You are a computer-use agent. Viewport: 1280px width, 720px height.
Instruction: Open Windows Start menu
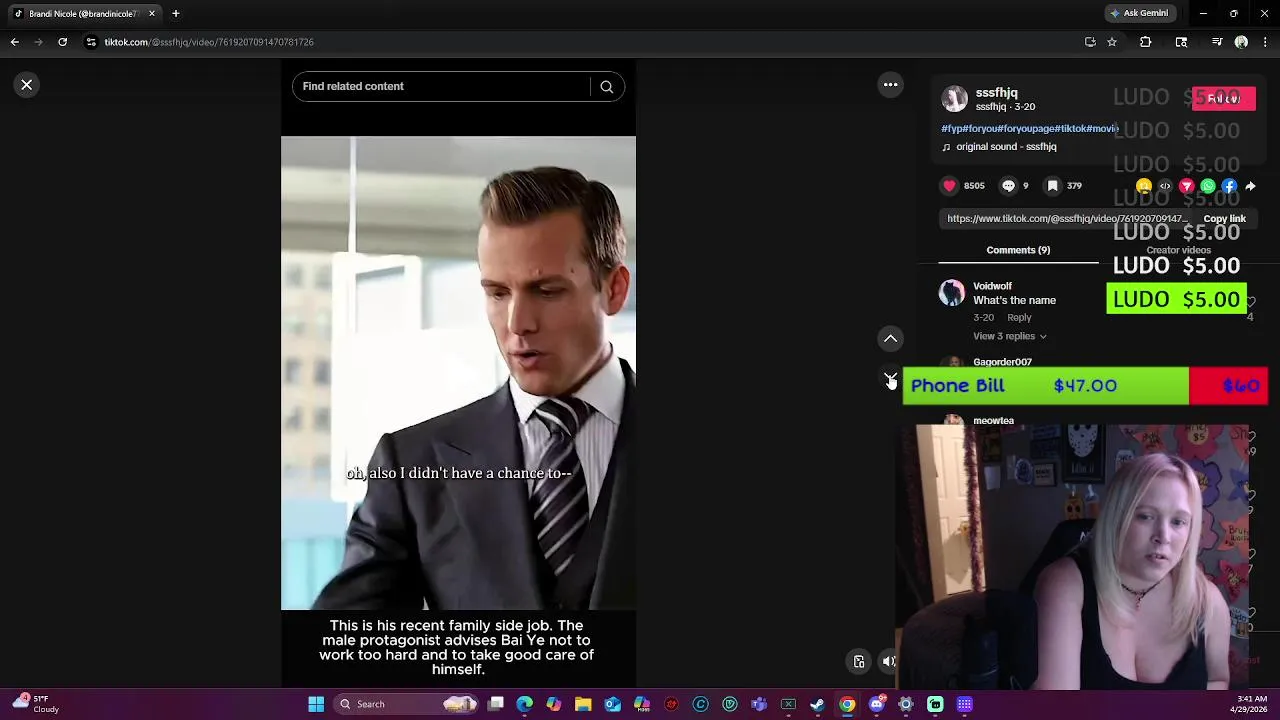click(316, 704)
